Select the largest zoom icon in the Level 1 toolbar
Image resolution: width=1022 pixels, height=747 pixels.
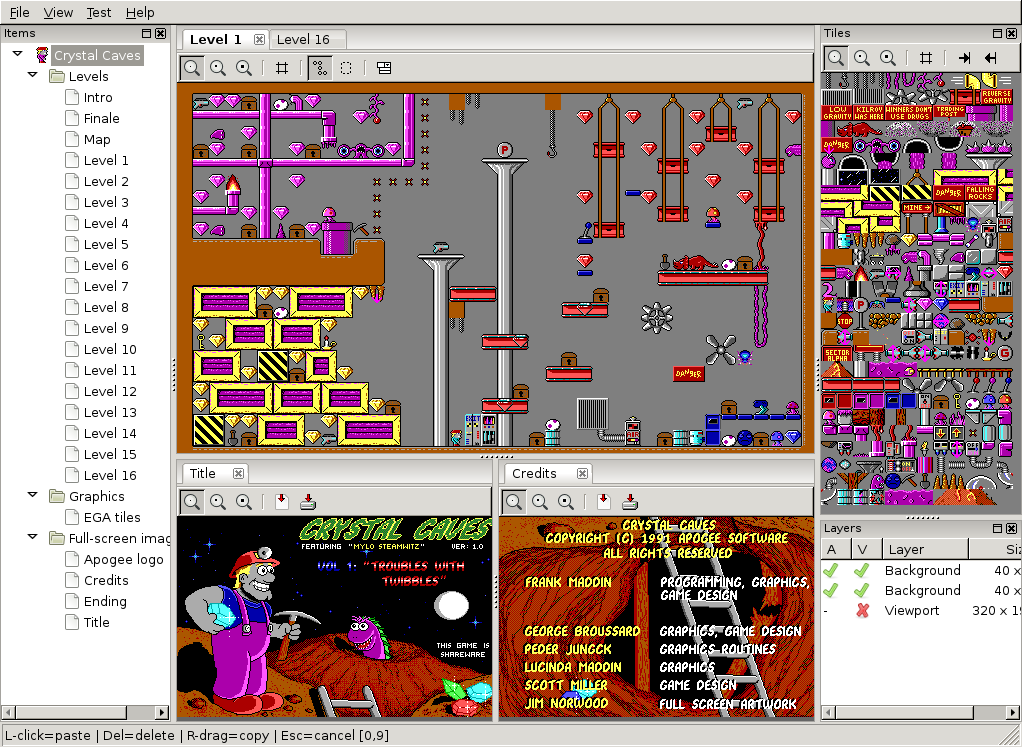click(x=244, y=68)
